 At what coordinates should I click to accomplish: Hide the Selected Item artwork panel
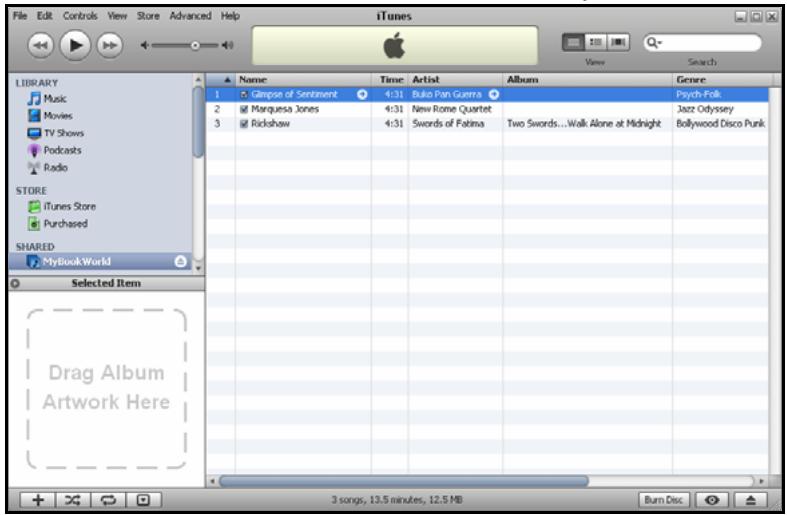click(15, 283)
